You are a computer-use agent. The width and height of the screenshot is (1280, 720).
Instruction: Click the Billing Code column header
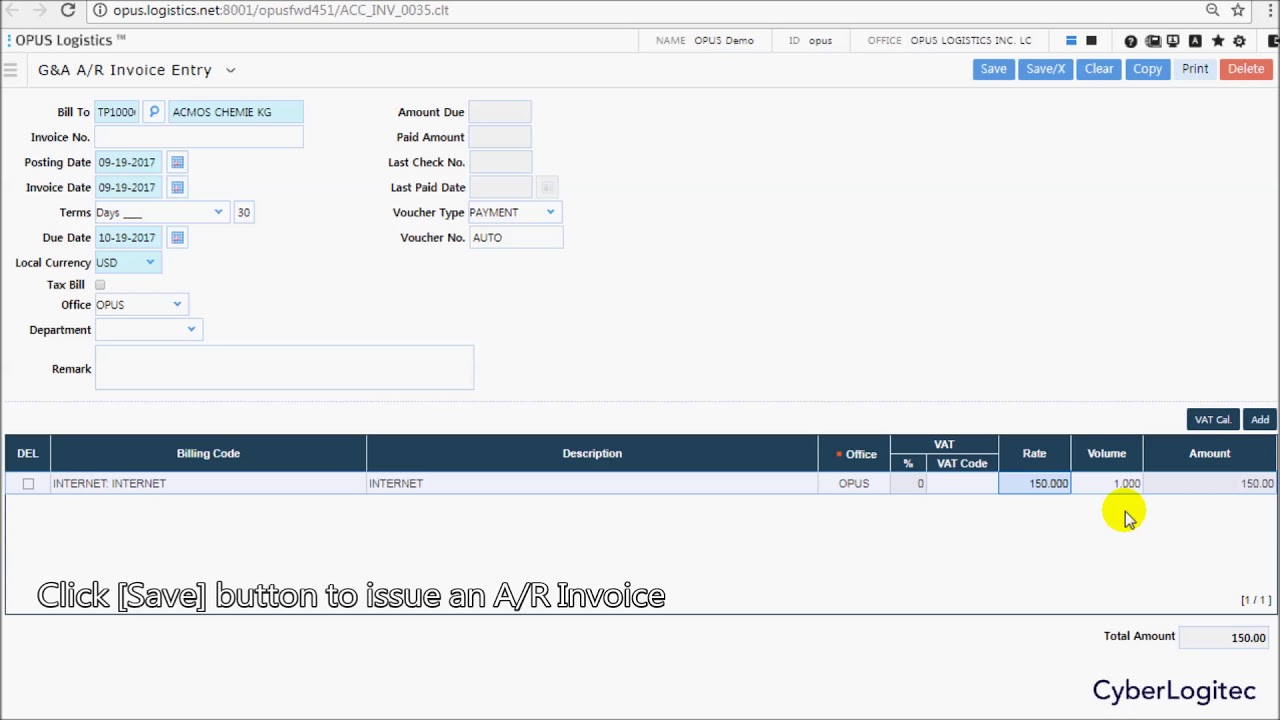coord(208,454)
